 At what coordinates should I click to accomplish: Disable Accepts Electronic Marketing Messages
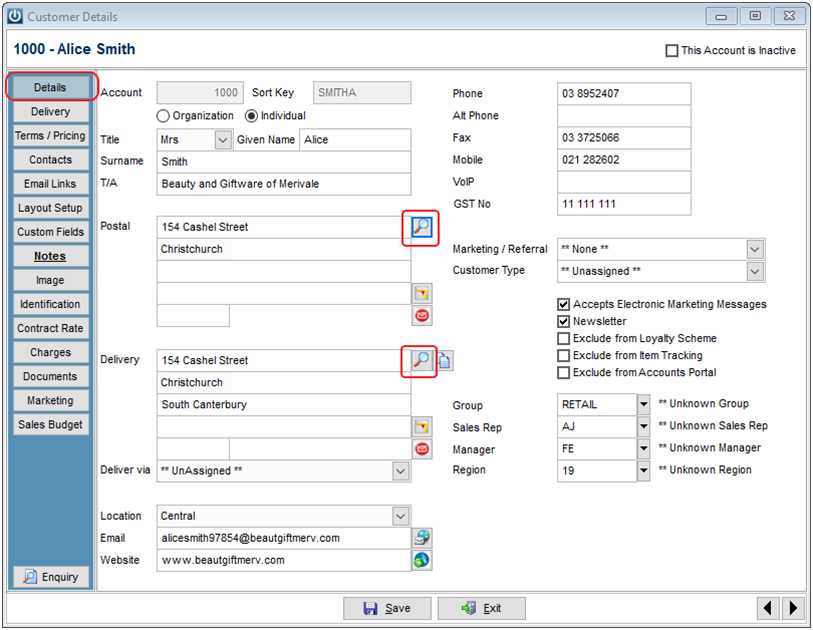pos(563,304)
